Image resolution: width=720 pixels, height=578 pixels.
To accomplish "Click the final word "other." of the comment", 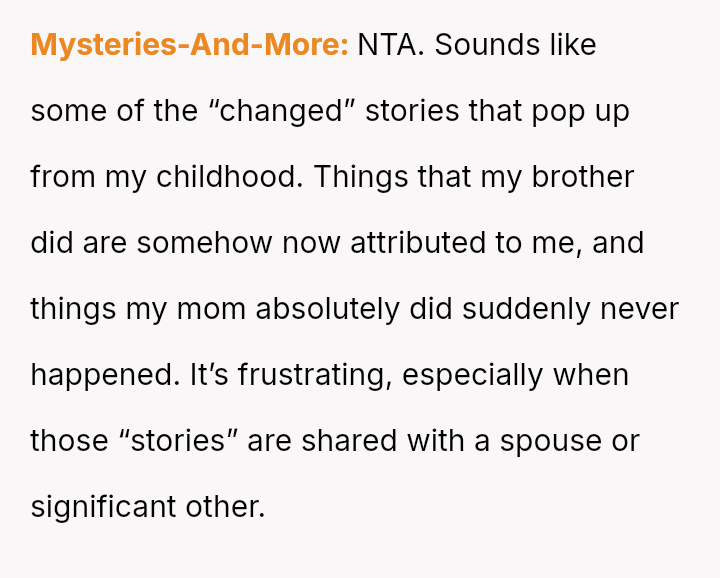I will pyautogui.click(x=225, y=507).
